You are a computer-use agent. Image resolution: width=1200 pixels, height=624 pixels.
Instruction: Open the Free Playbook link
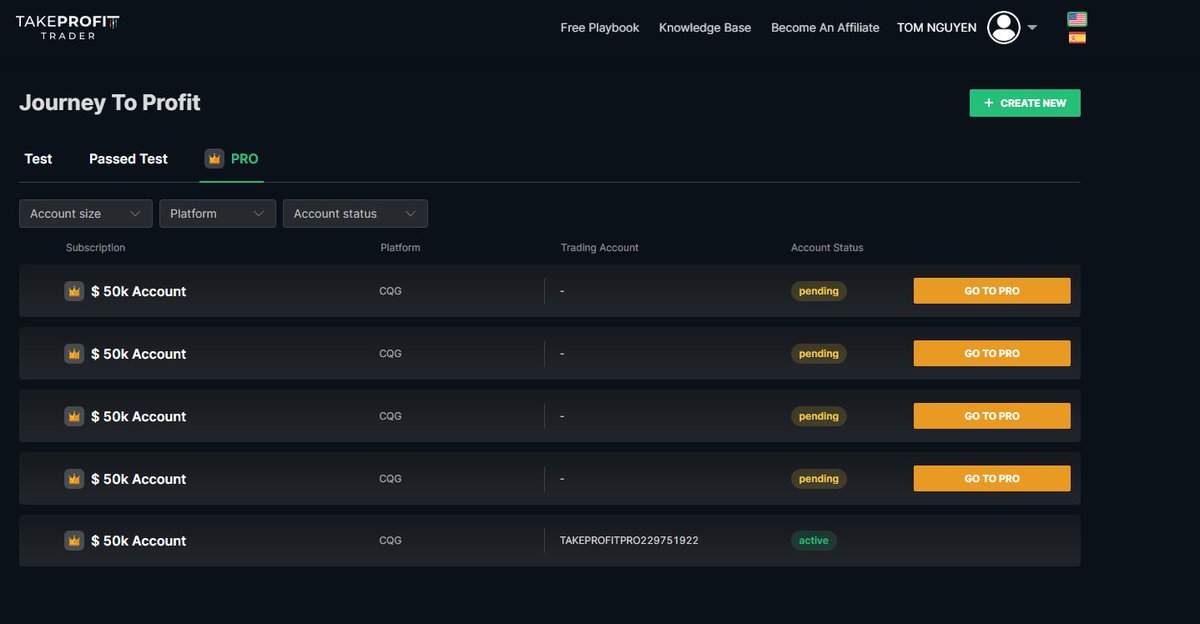(600, 27)
